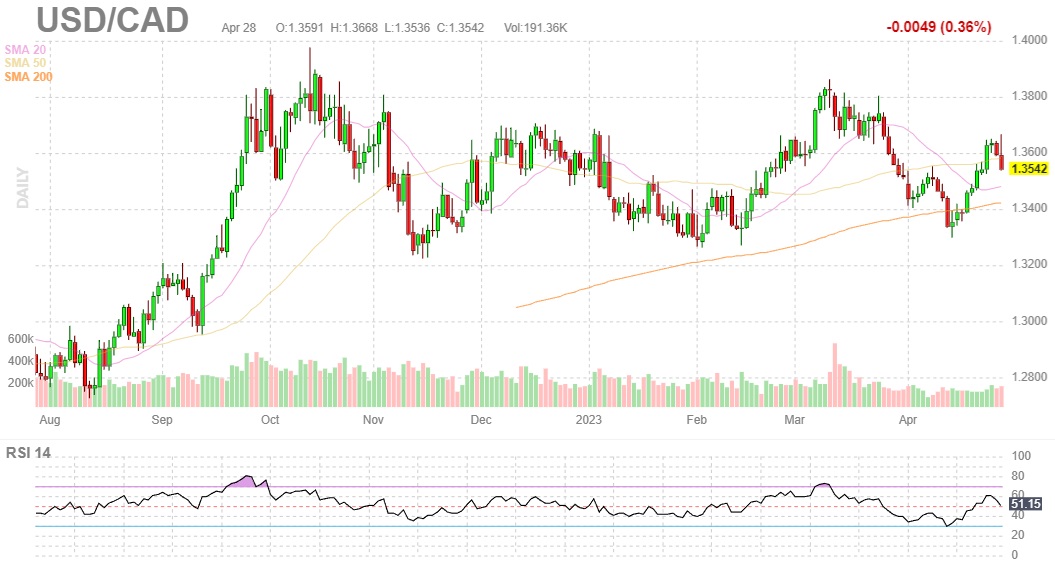Click the 1.3000 price axis label
This screenshot has height=565, width=1055.
(x=1029, y=321)
